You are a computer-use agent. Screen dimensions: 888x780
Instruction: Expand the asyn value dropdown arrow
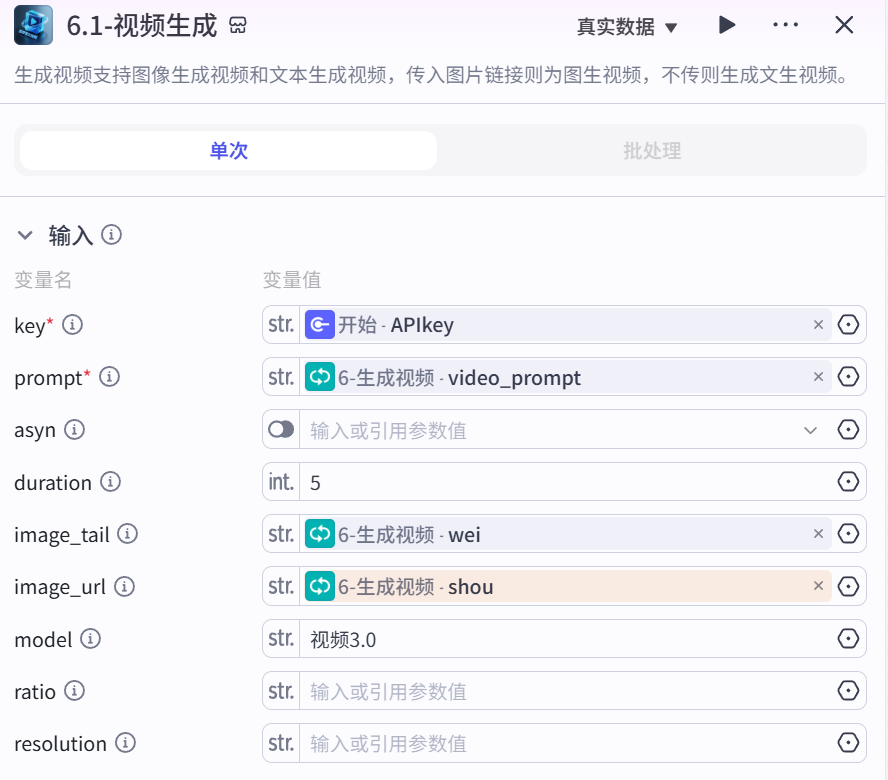[x=810, y=431]
